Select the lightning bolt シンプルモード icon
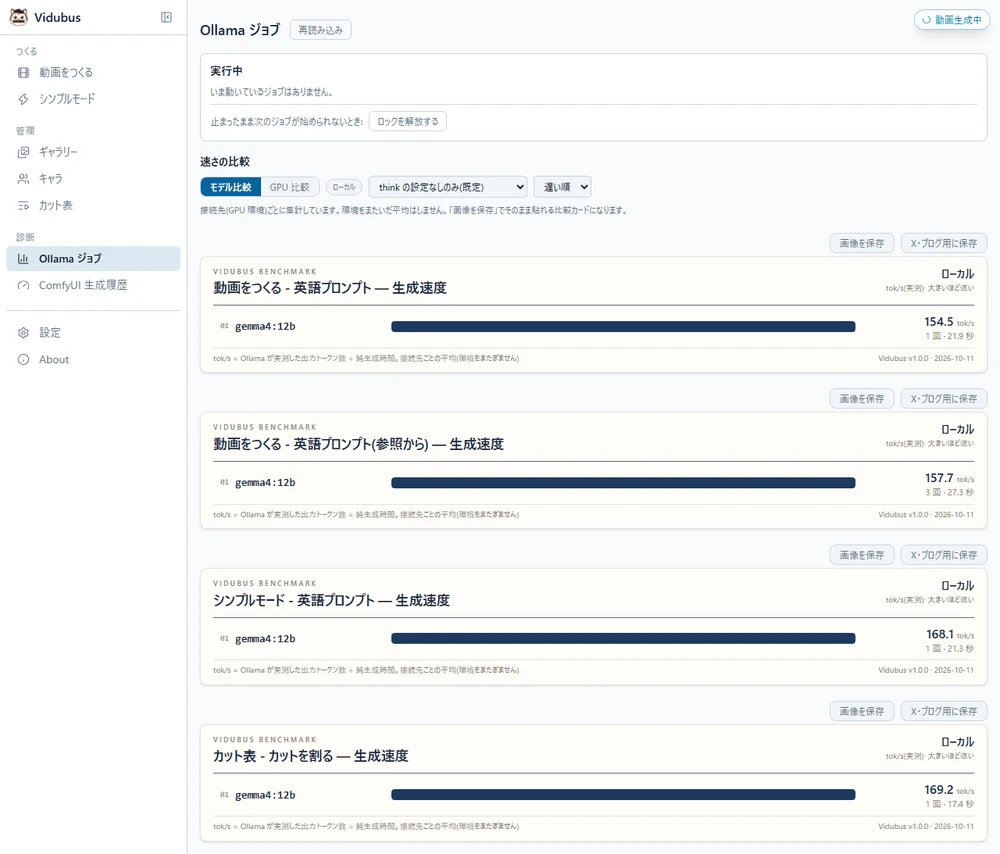The height and width of the screenshot is (854, 1000). (24, 99)
